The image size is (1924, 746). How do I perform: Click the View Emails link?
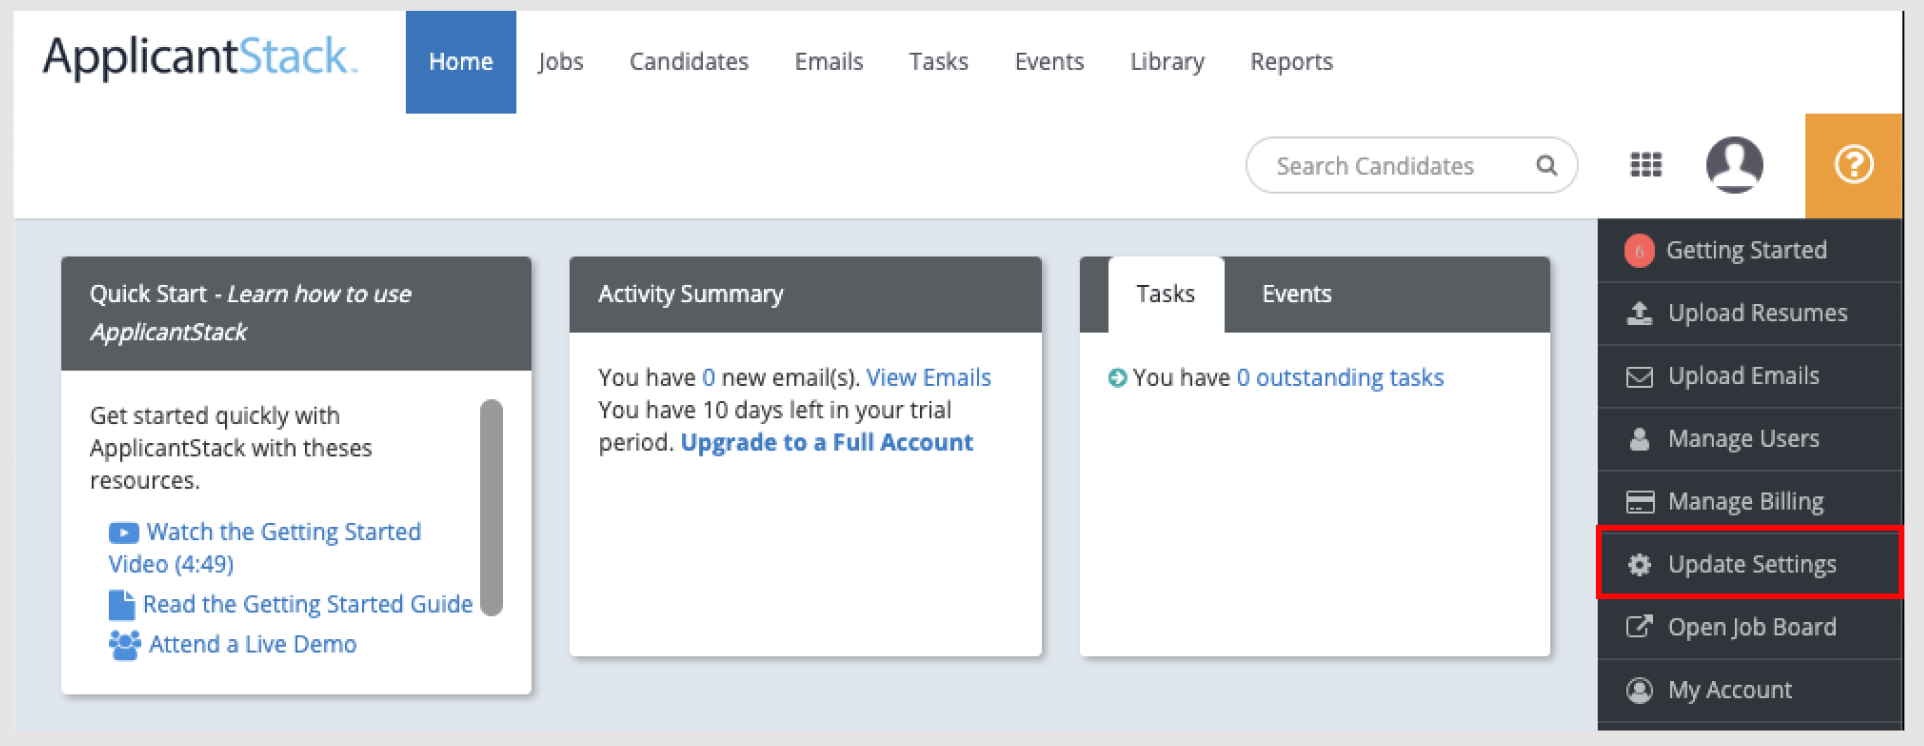(x=928, y=378)
